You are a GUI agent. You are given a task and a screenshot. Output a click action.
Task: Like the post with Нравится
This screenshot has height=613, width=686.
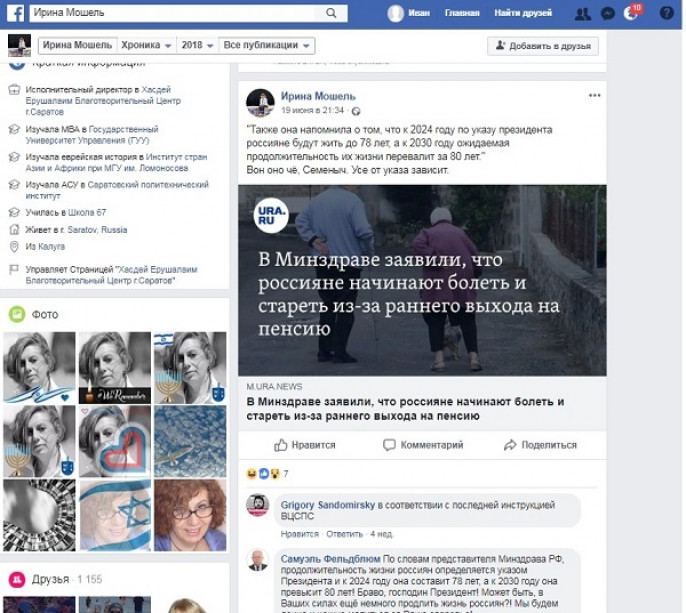(x=305, y=445)
